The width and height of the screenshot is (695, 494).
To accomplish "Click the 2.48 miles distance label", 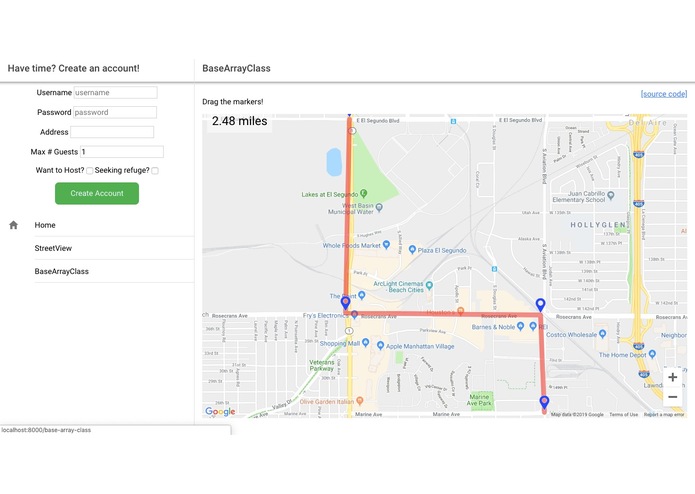I will (x=239, y=121).
